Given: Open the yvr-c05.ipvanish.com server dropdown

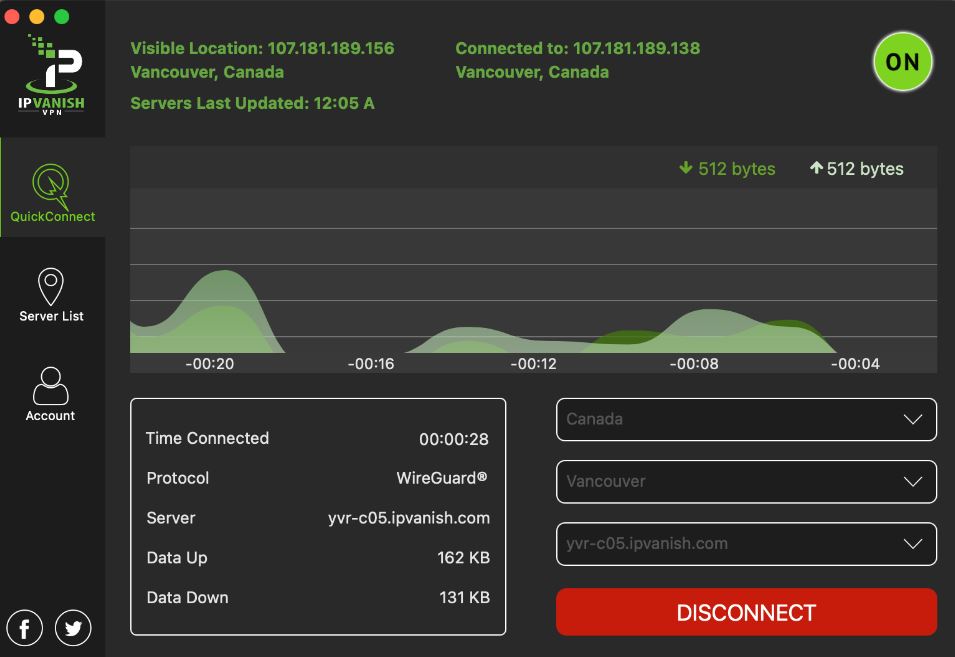Looking at the screenshot, I should 746,543.
